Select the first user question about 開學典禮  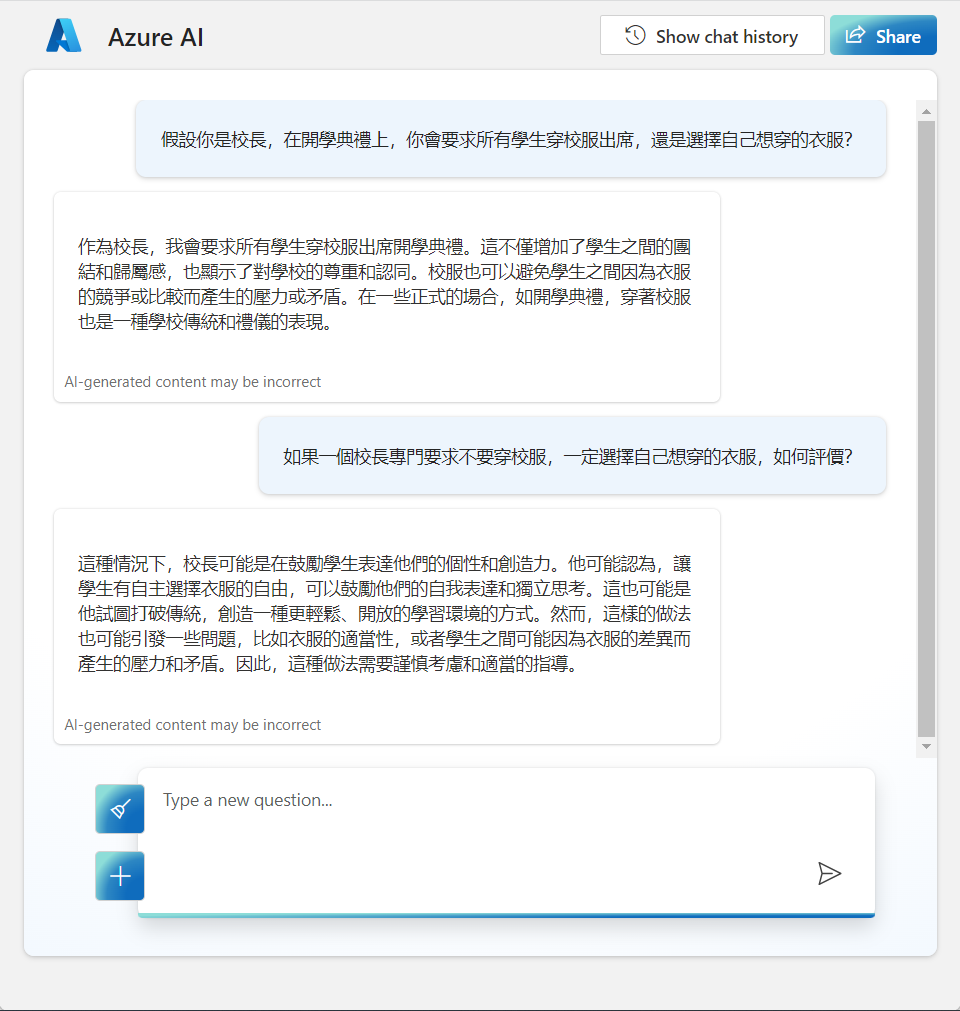(x=507, y=140)
